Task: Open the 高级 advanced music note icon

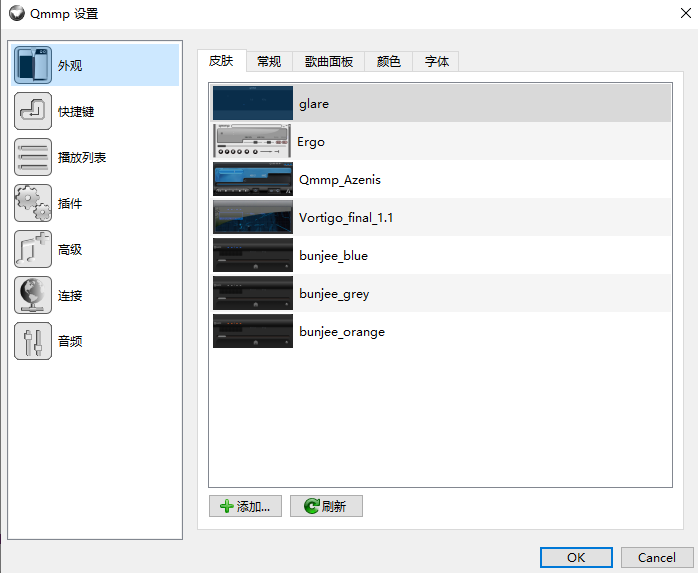Action: pos(33,249)
